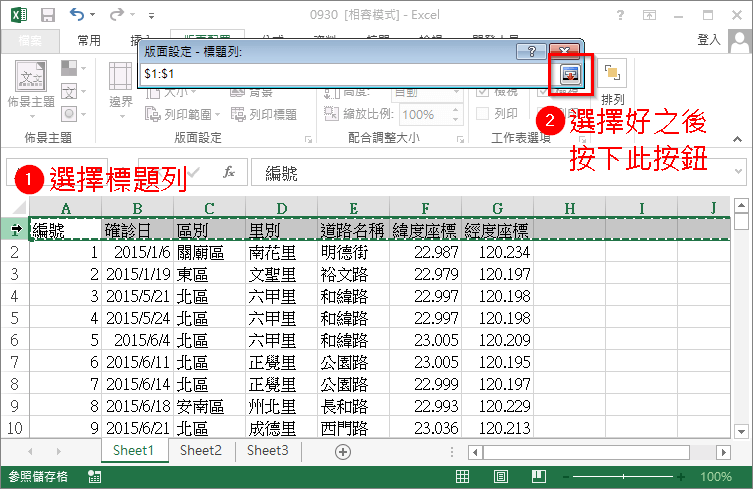Switch to Normal view icon
This screenshot has width=753, height=489.
pos(462,477)
